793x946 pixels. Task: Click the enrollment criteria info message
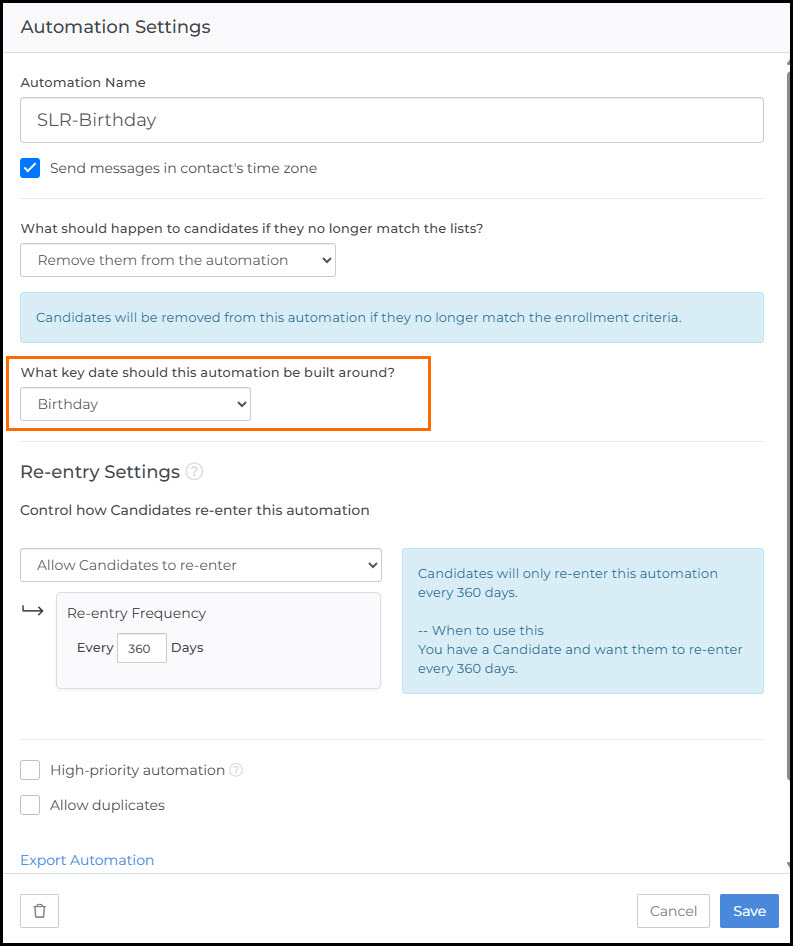[391, 317]
